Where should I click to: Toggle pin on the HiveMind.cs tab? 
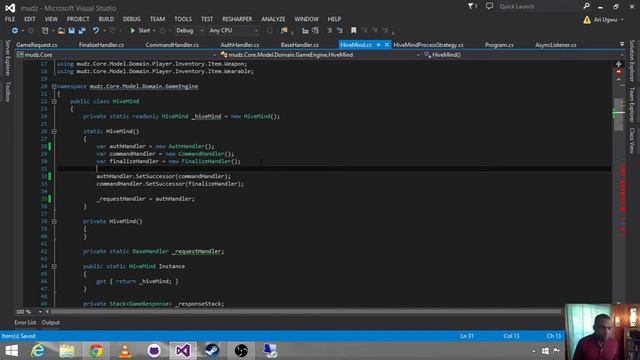click(x=378, y=45)
